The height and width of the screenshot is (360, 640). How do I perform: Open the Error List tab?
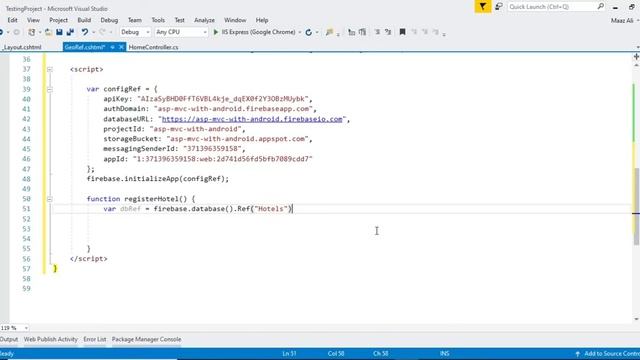coord(95,340)
